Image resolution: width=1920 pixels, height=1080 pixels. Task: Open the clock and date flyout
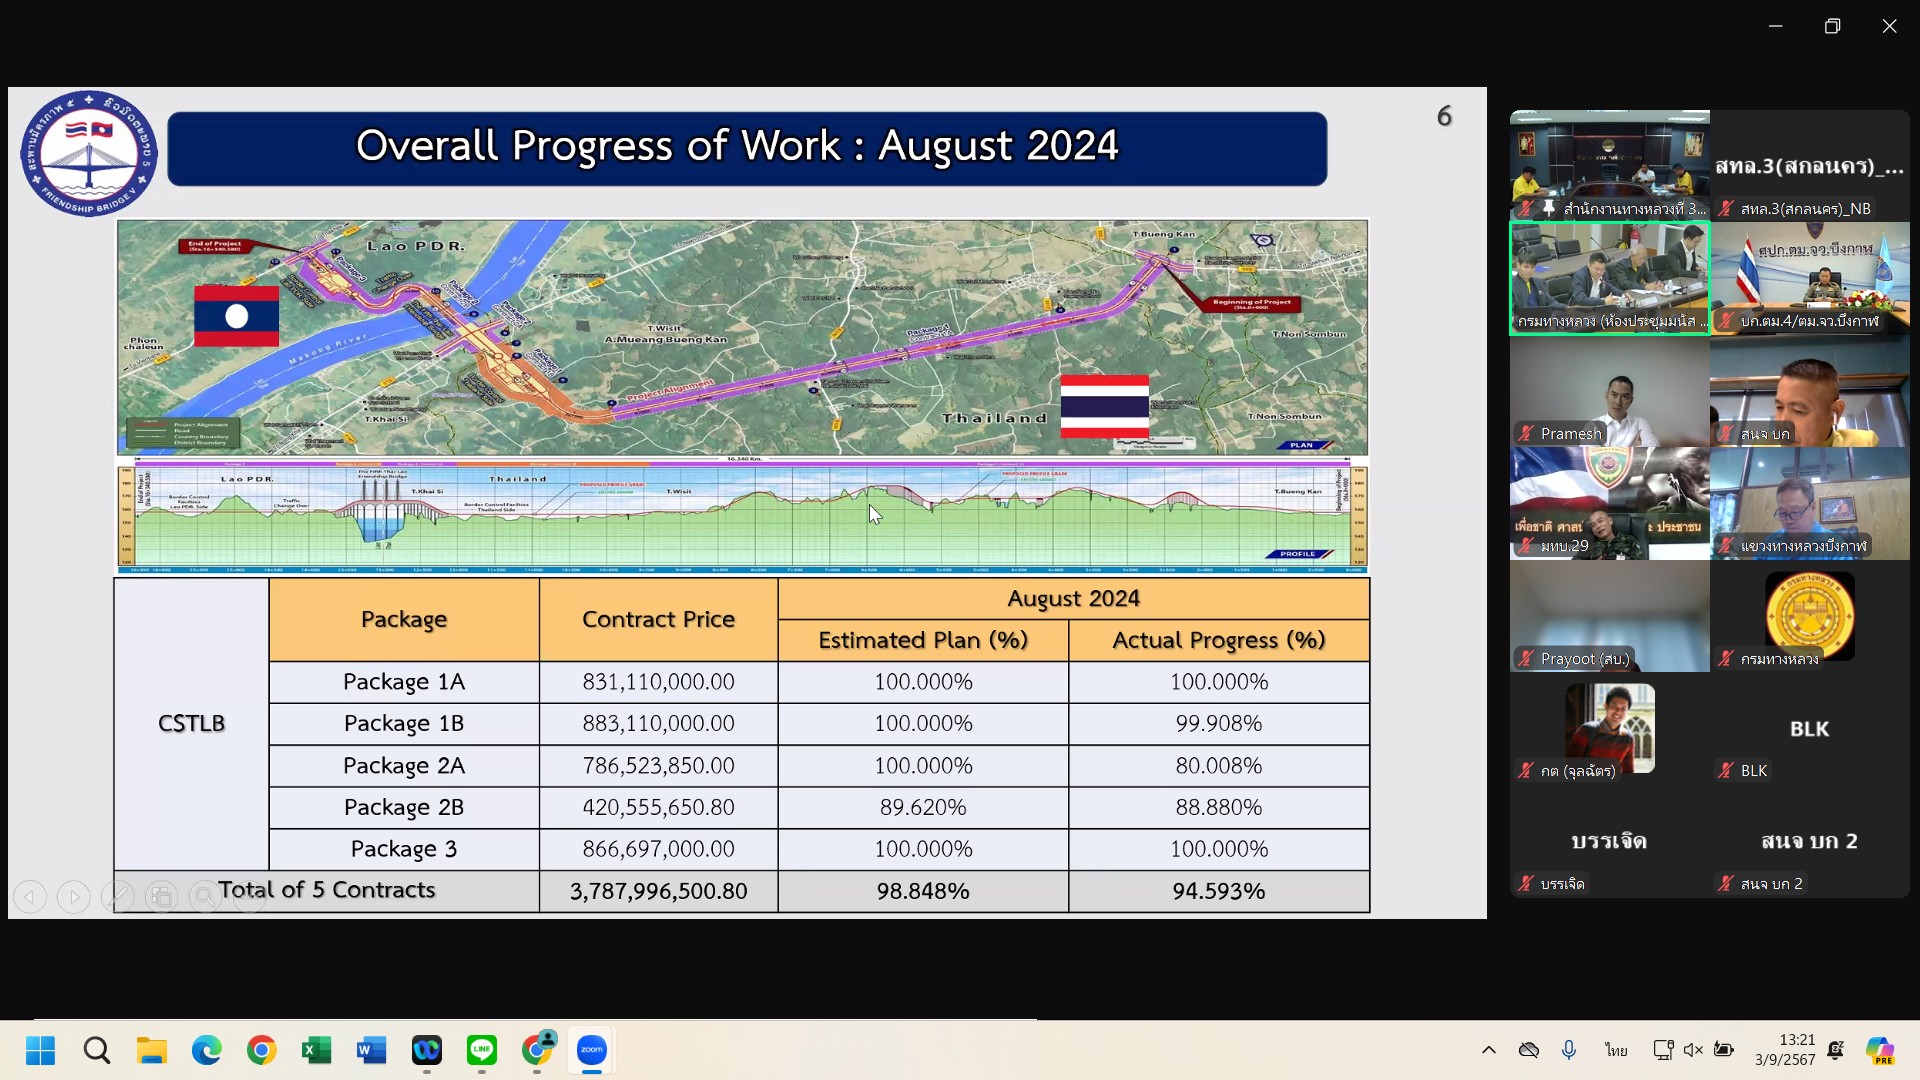pyautogui.click(x=1785, y=1050)
